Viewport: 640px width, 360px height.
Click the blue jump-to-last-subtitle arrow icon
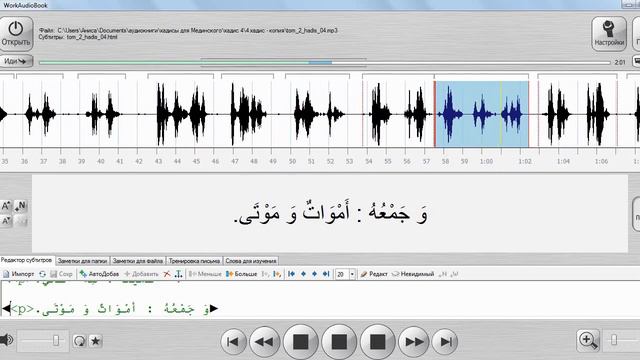[326, 274]
